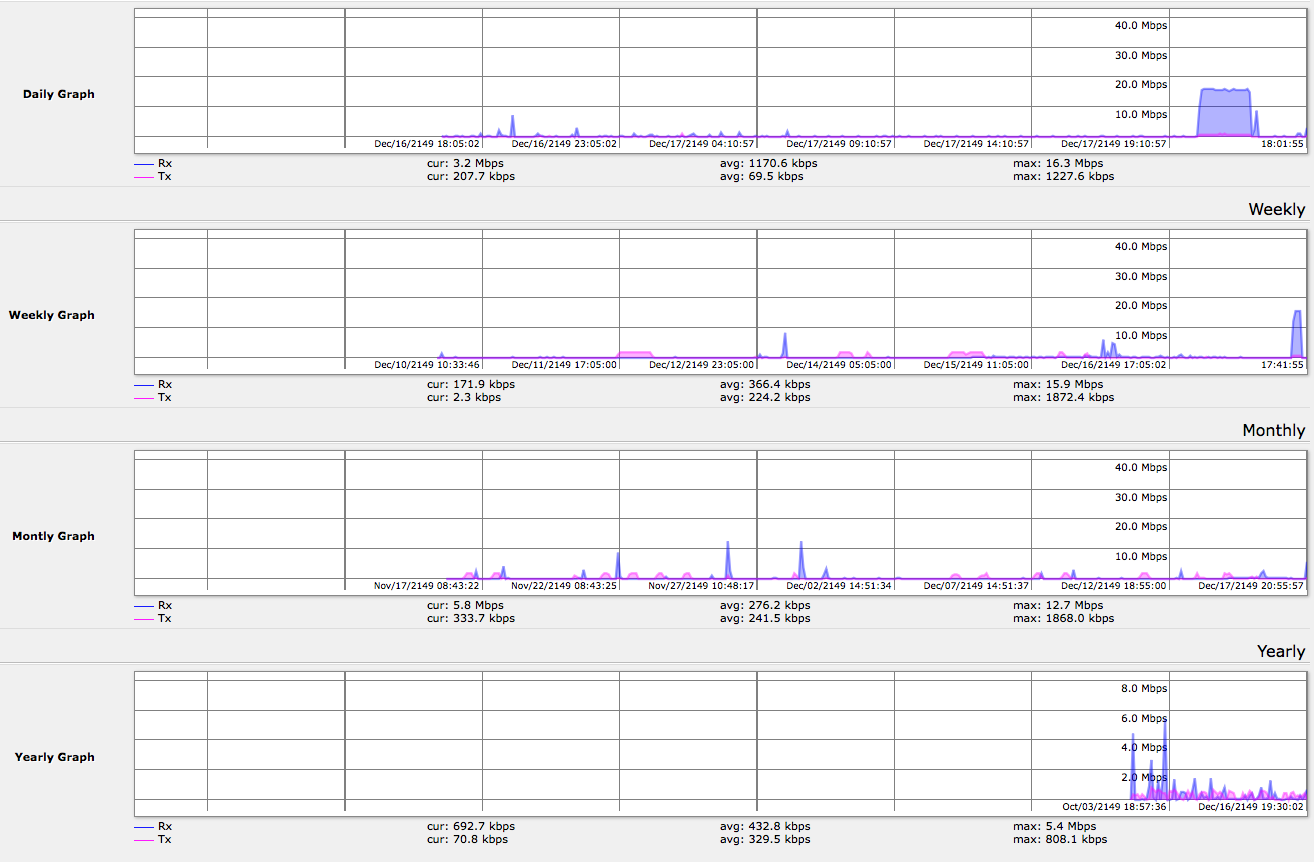Screen dimensions: 1314x862
Task: Select the Rx legend line for Yearly Graph
Action: (x=143, y=826)
